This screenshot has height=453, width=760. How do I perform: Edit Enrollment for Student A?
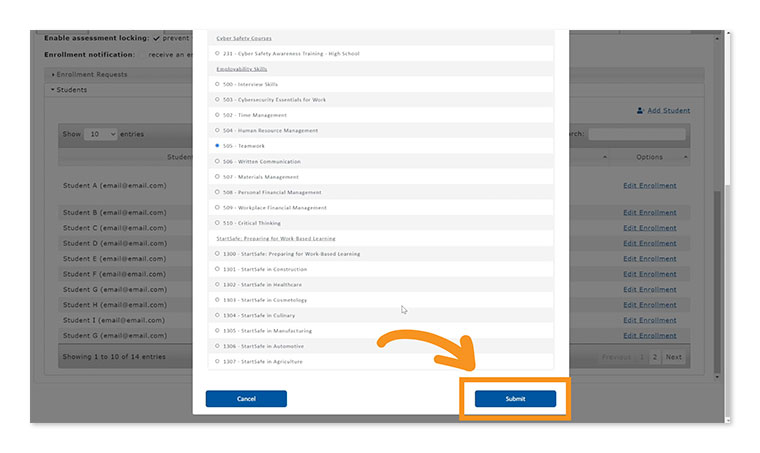click(649, 186)
